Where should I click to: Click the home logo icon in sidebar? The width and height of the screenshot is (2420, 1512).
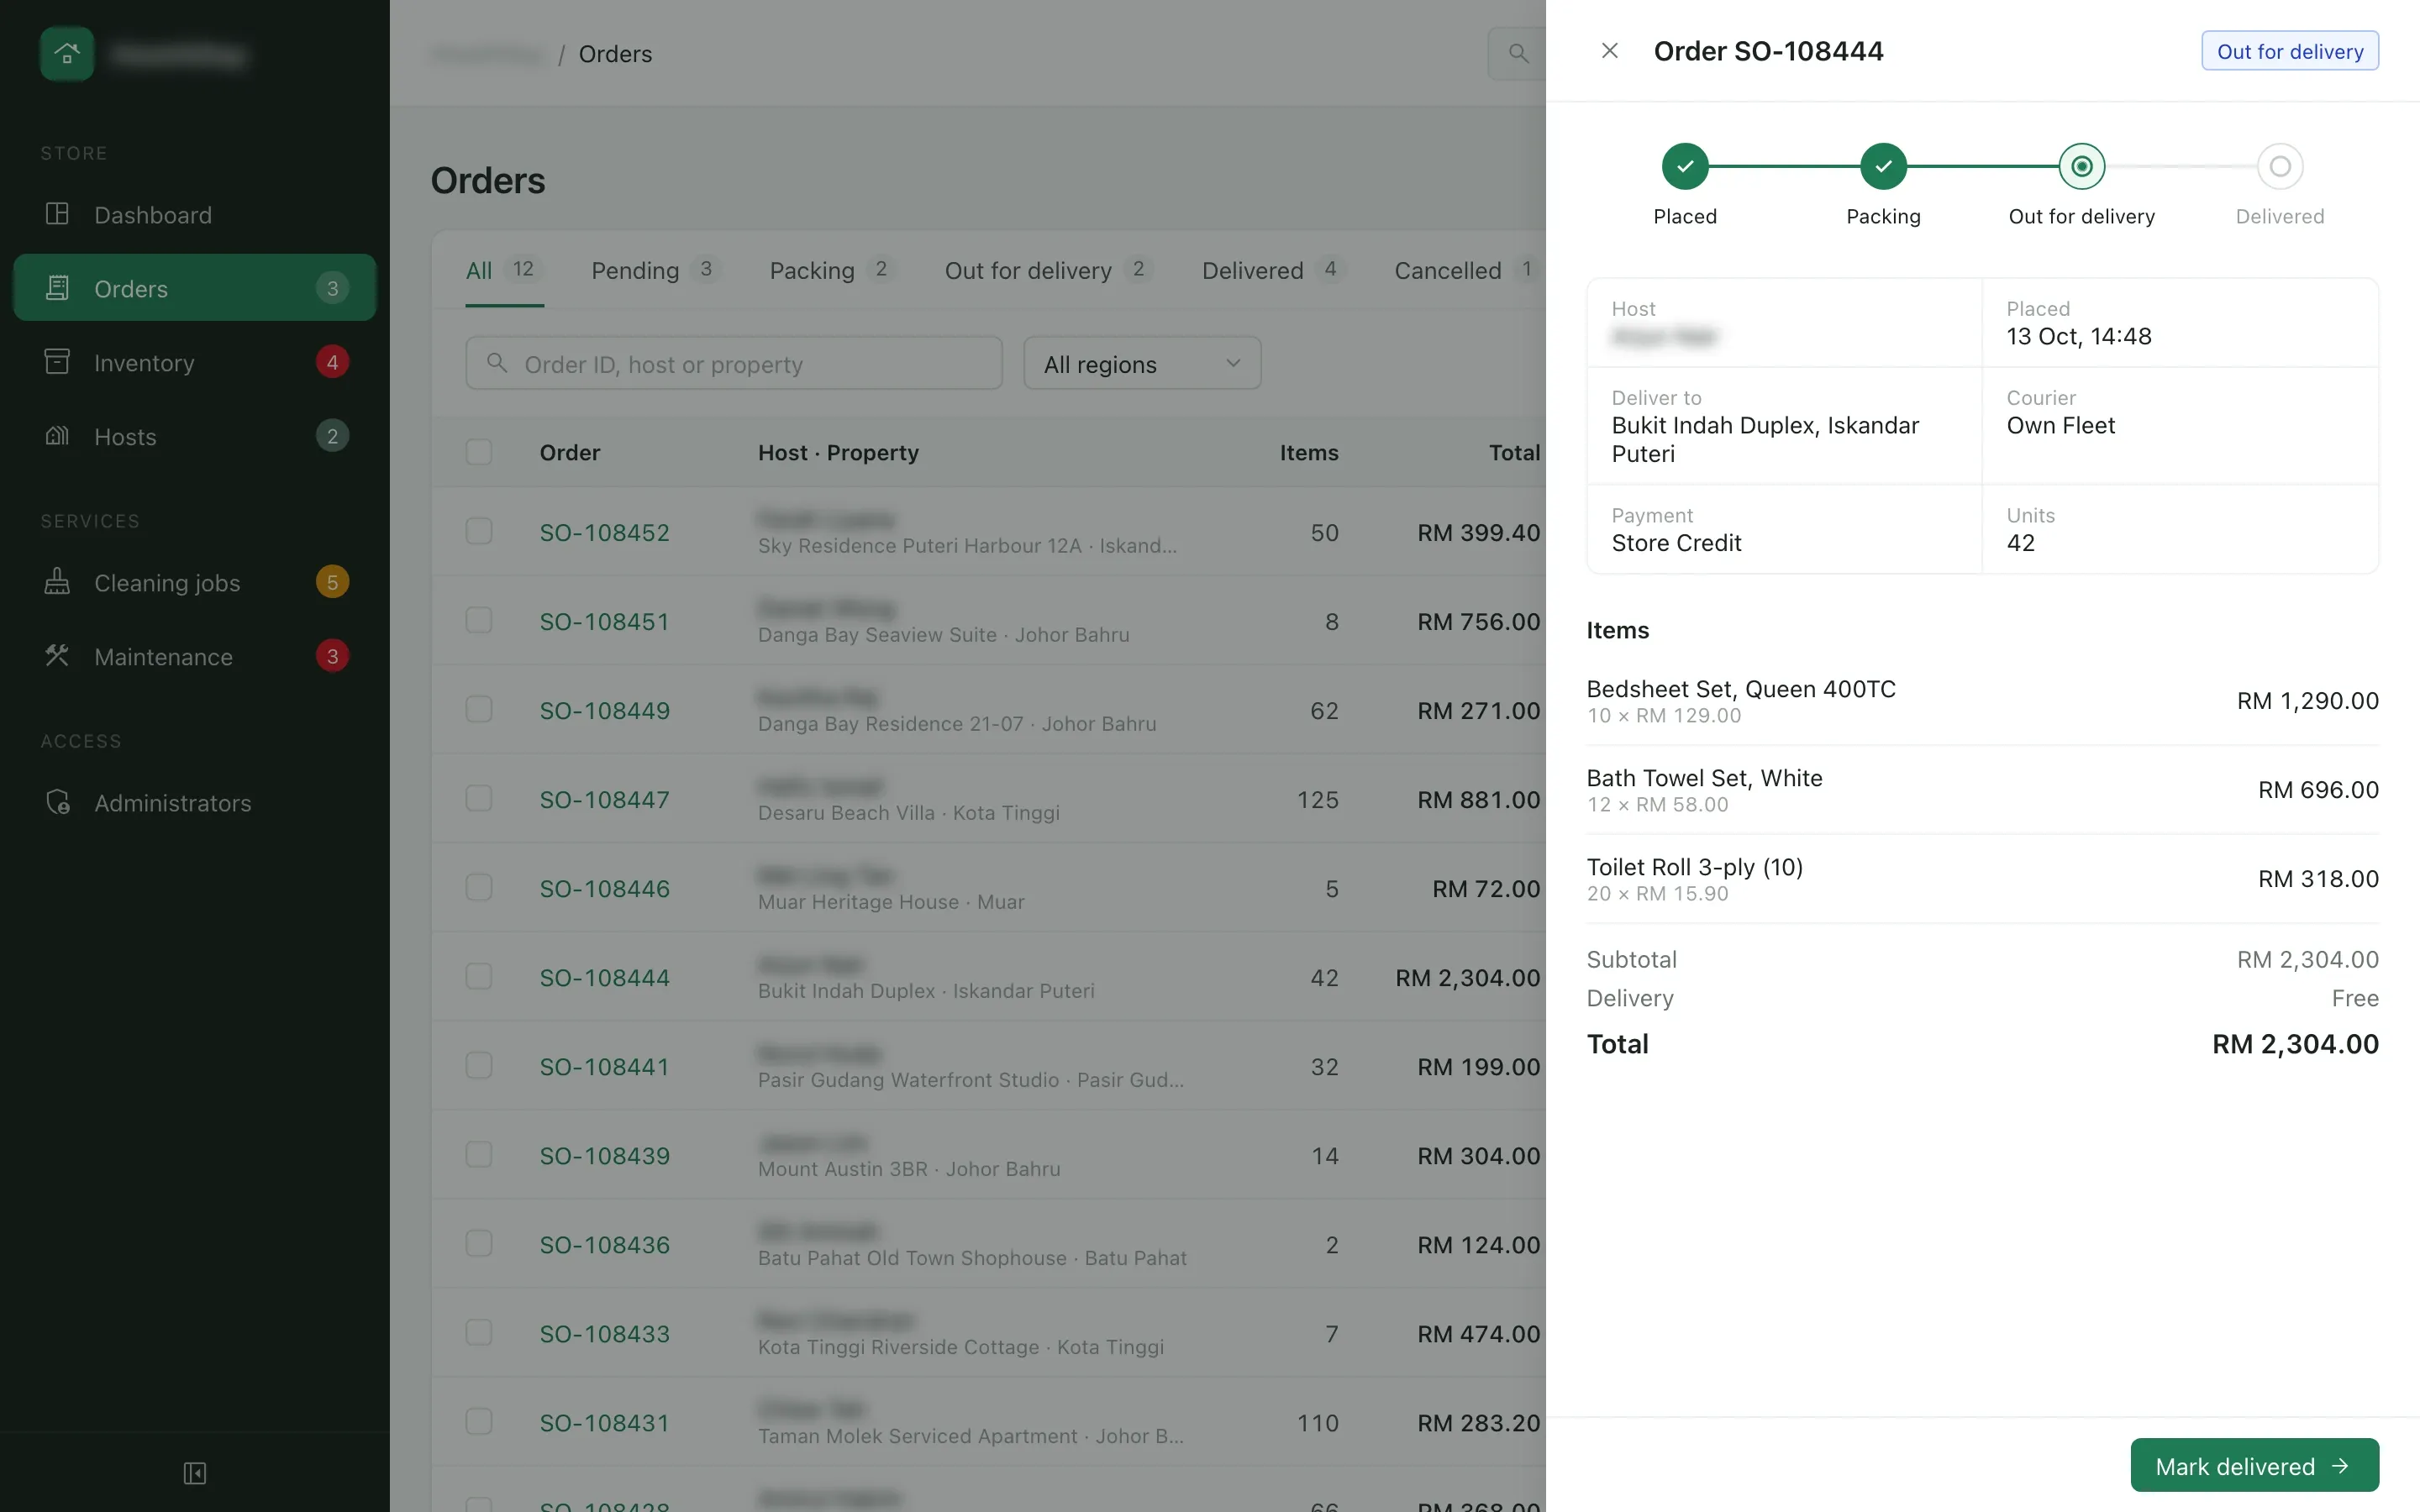[67, 53]
